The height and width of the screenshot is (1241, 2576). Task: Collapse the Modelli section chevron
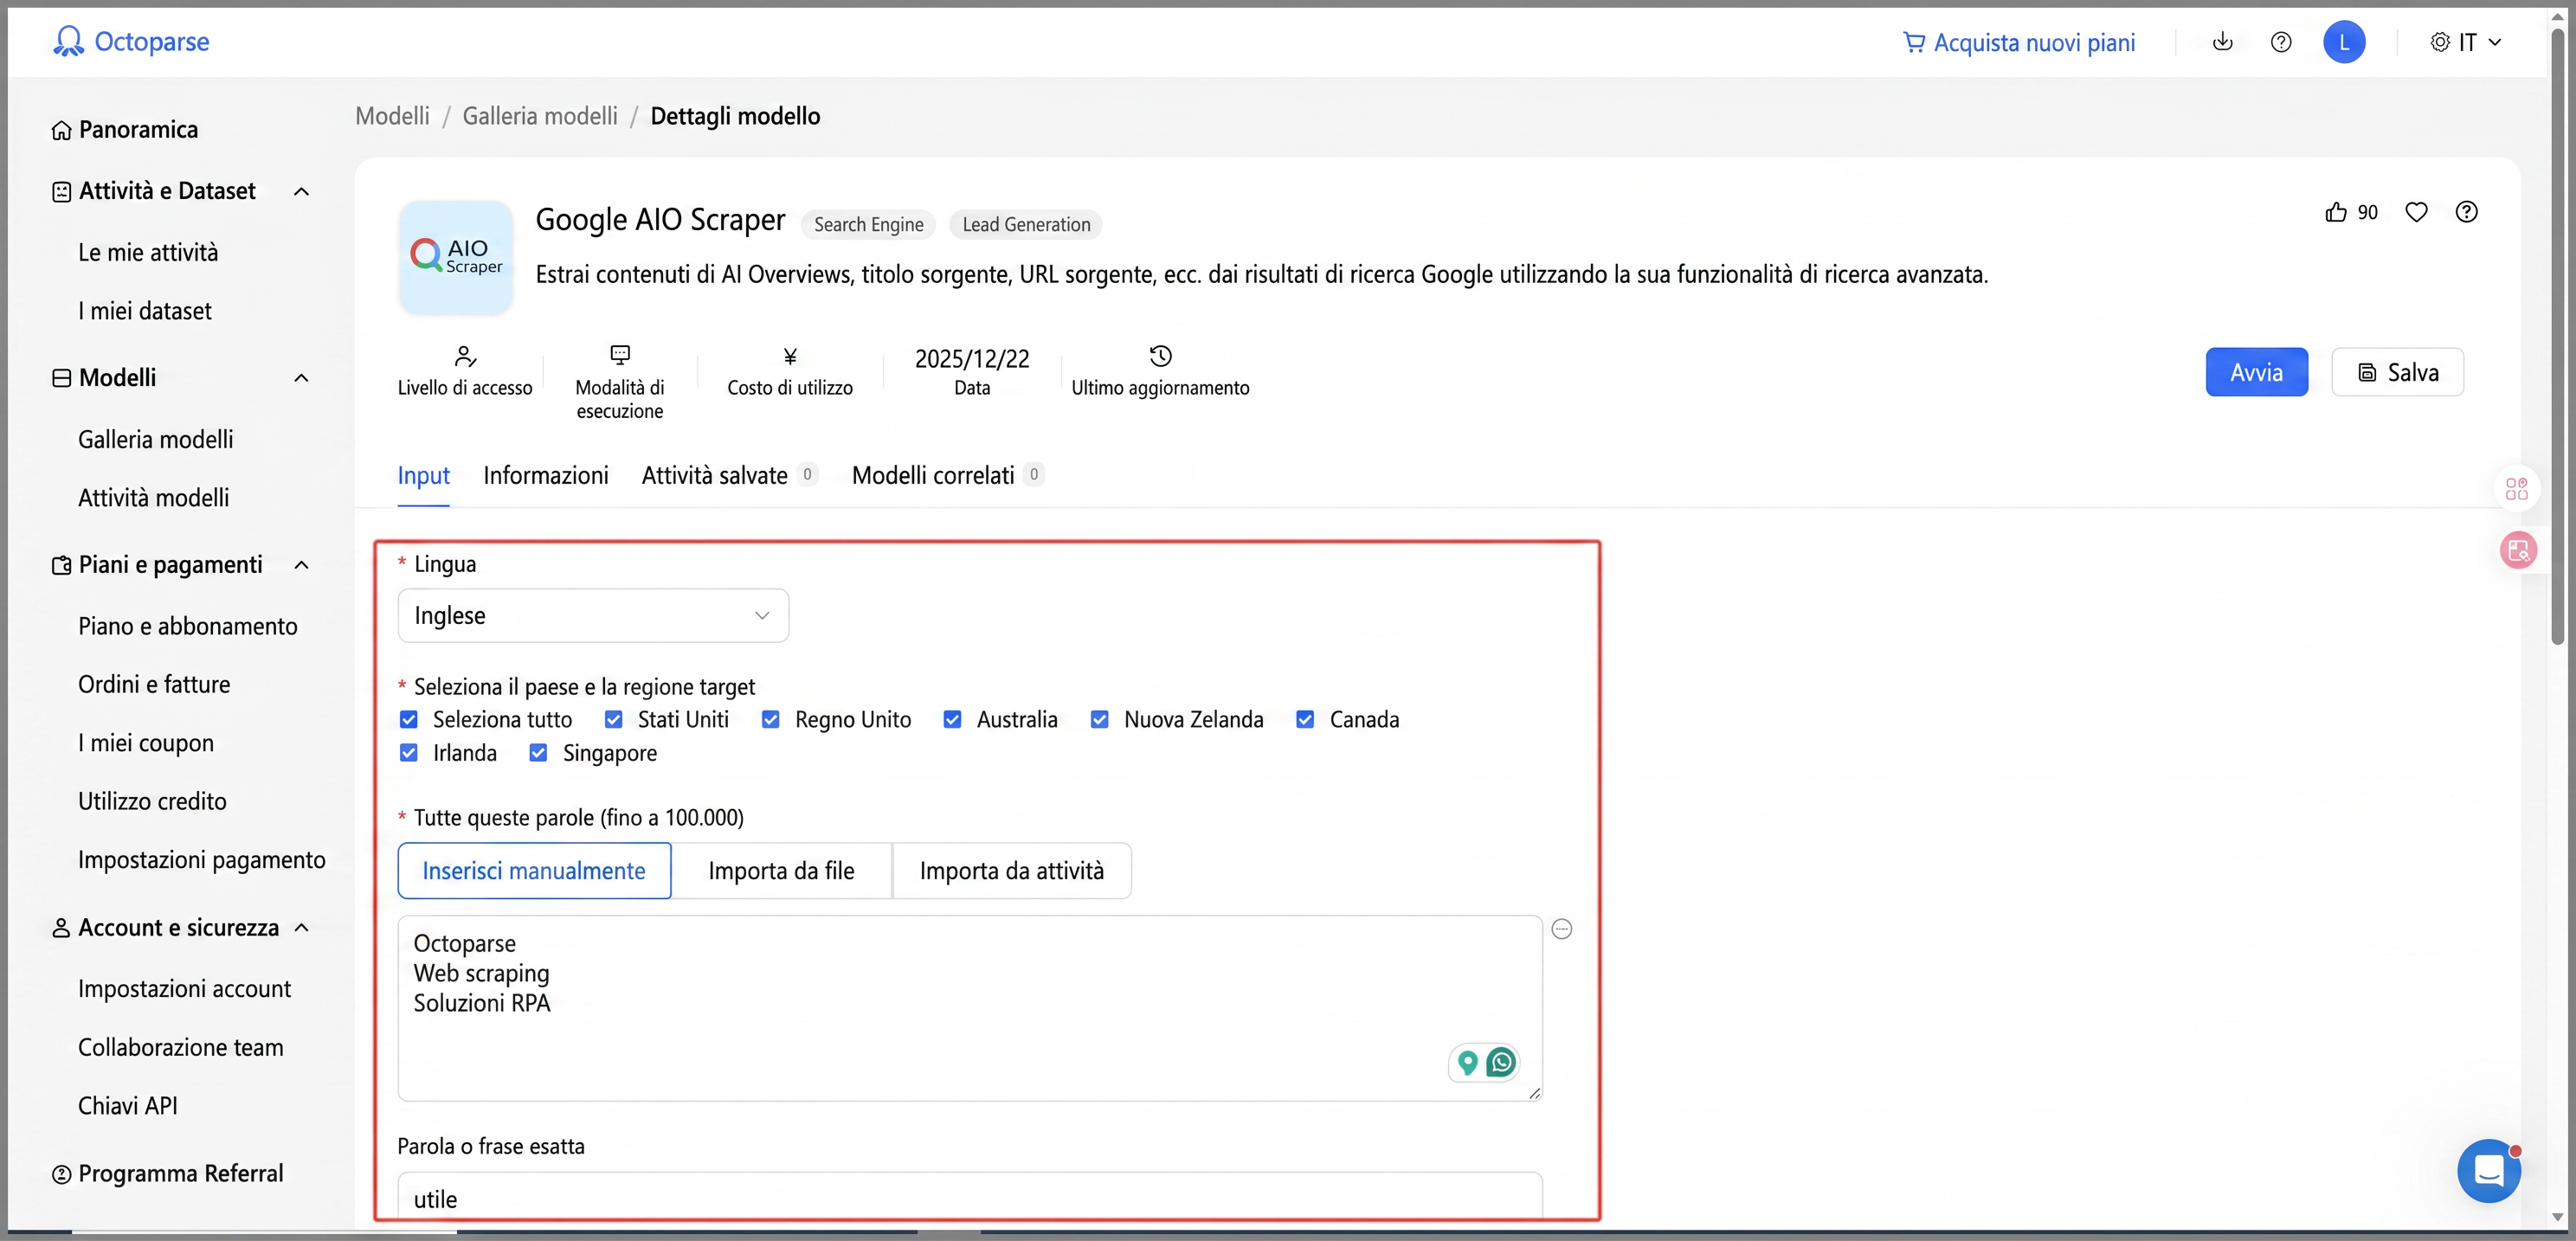pos(301,378)
